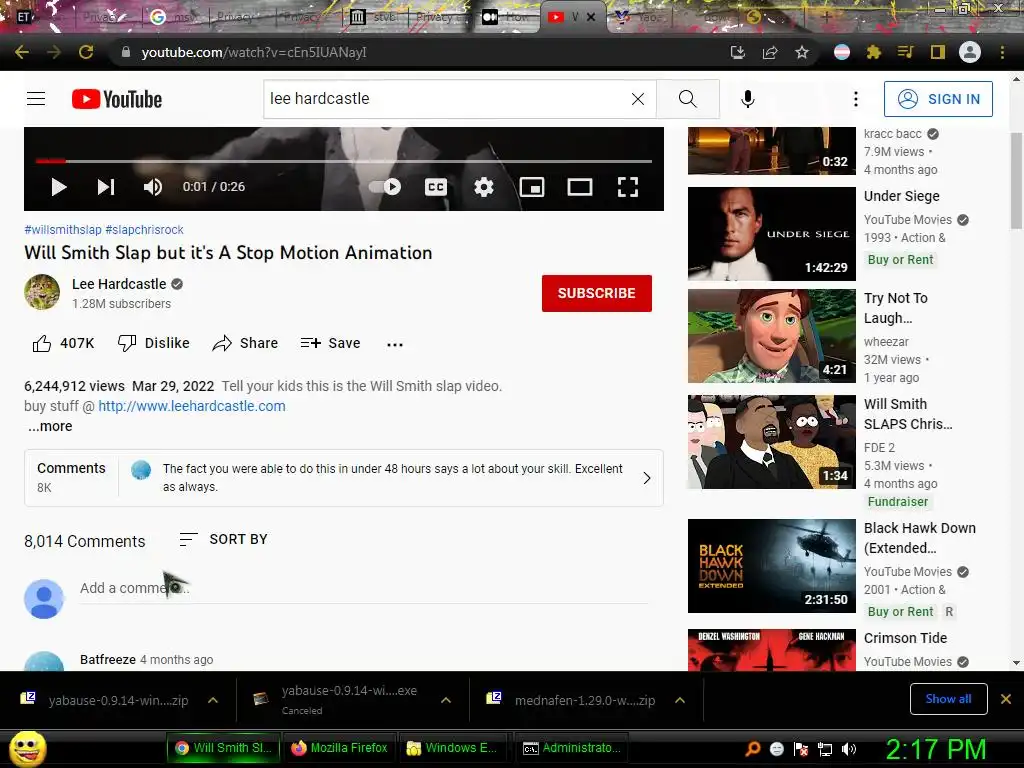1024x768 pixels.
Task: Click Buy or Rent for Under Siege
Action: coord(901,260)
